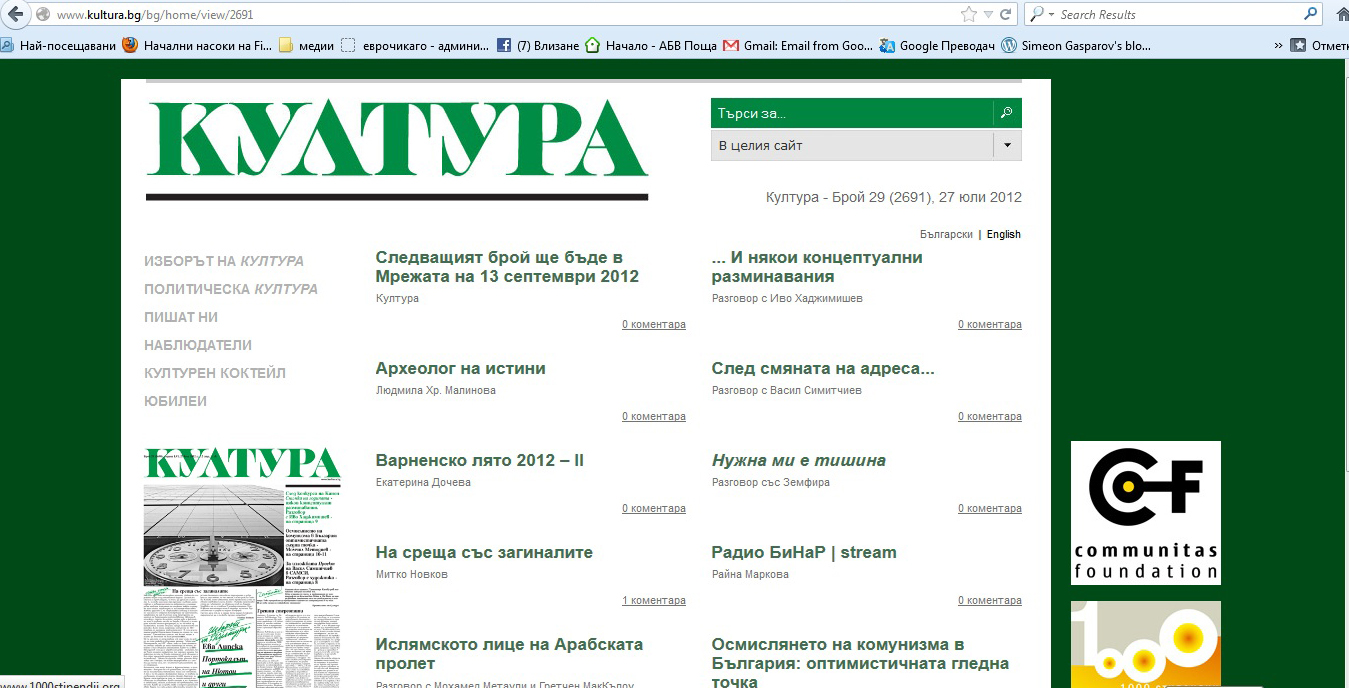Image resolution: width=1349 pixels, height=688 pixels.
Task: Click the Communitas Foundation logo
Action: (1145, 512)
